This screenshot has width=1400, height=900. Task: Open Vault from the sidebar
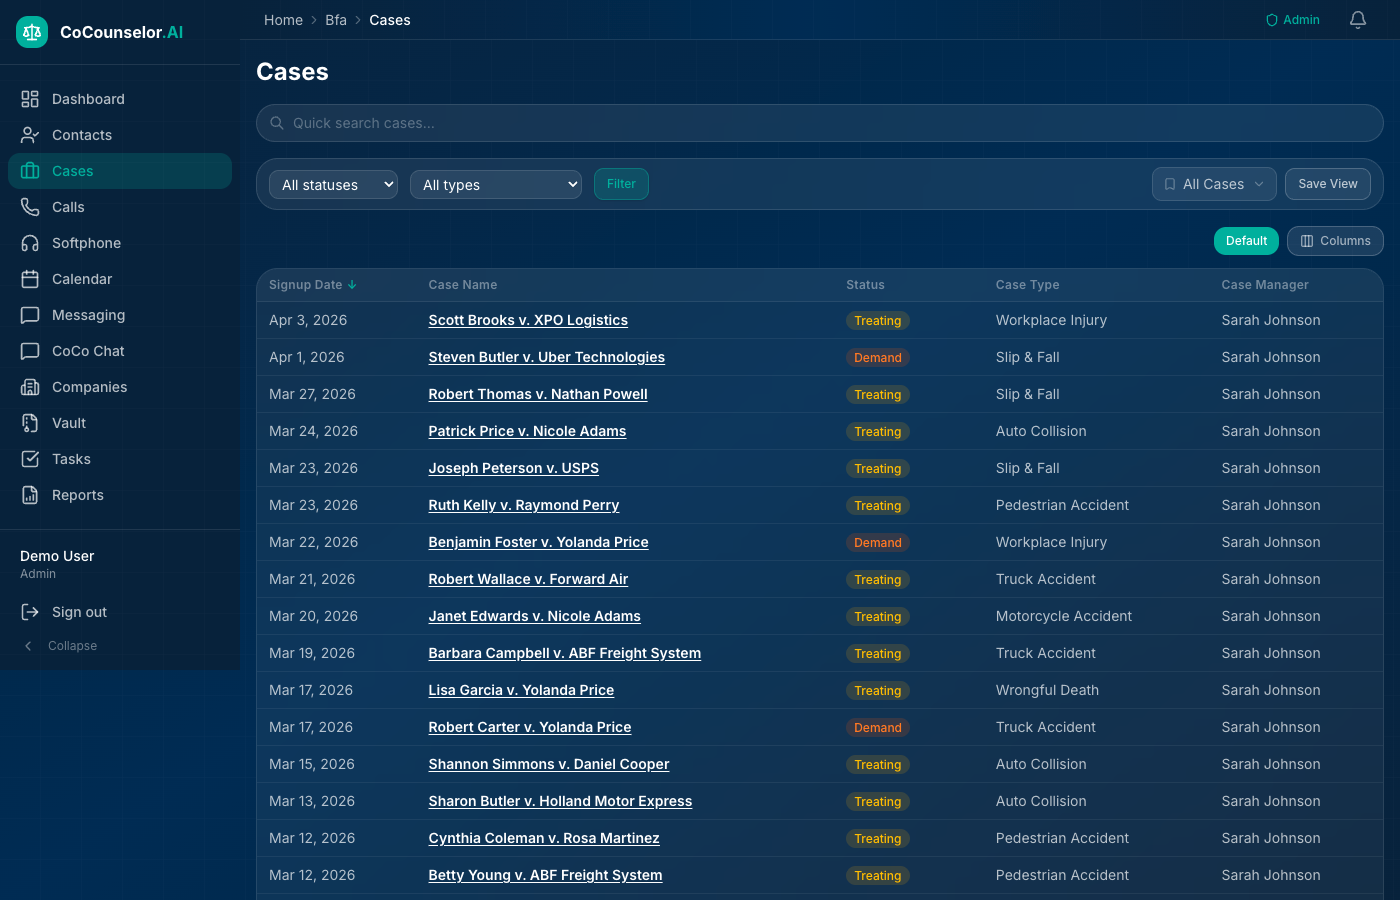pyautogui.click(x=120, y=423)
